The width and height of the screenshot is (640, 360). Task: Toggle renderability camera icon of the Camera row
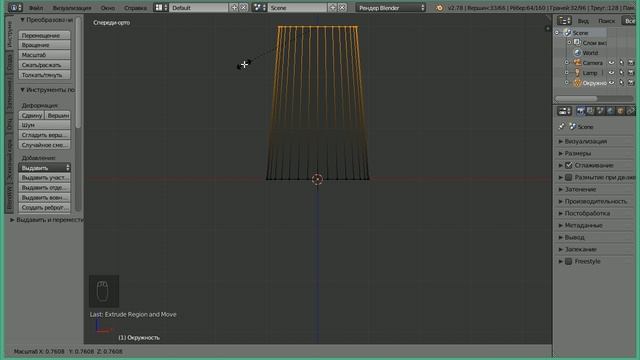click(x=631, y=62)
